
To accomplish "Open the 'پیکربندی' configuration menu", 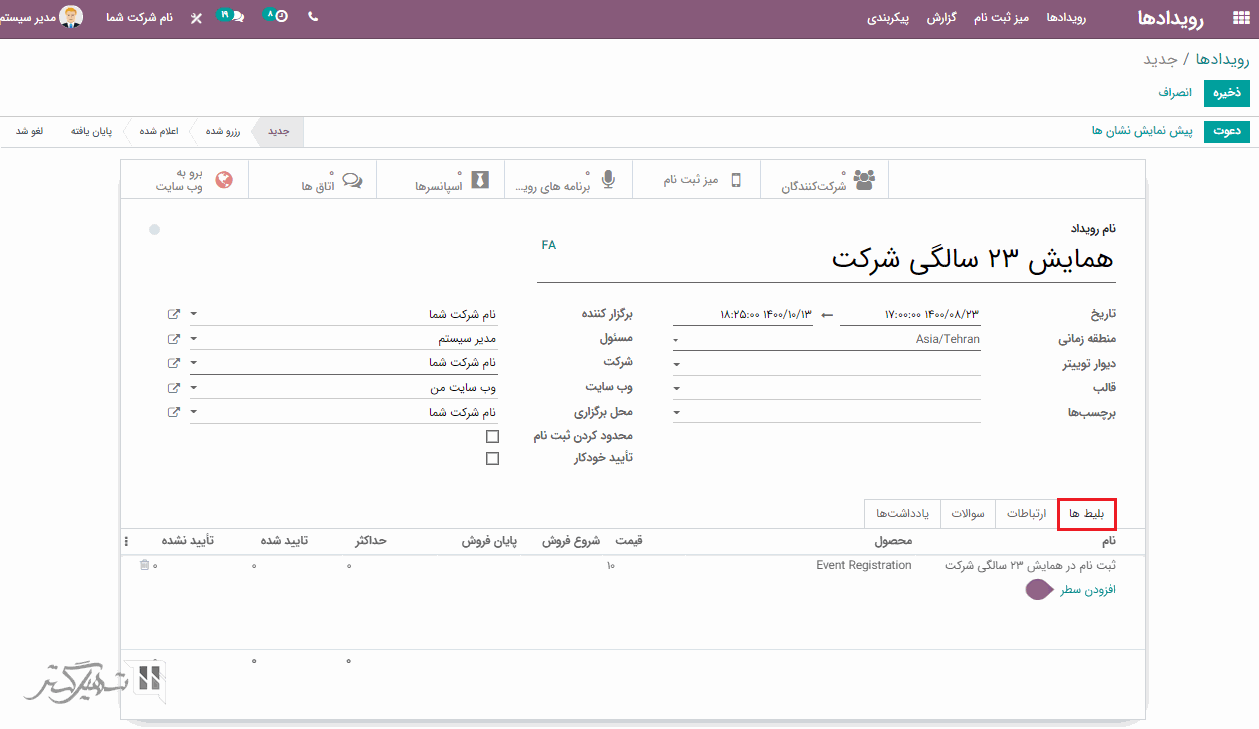I will (x=887, y=18).
